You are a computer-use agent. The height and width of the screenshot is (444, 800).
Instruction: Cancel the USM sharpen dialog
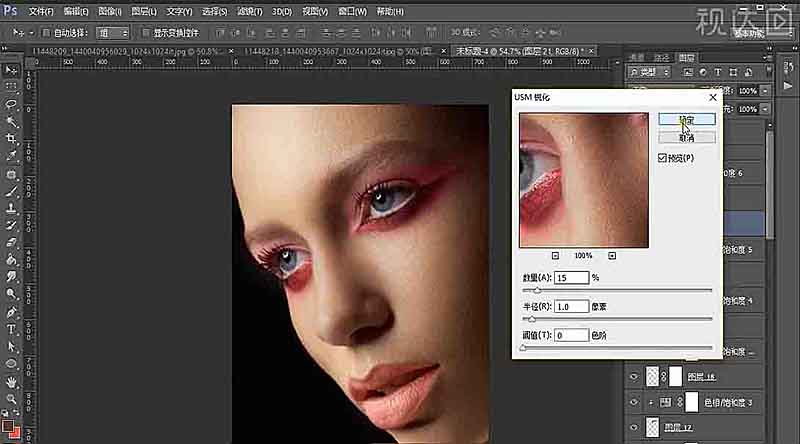(687, 138)
